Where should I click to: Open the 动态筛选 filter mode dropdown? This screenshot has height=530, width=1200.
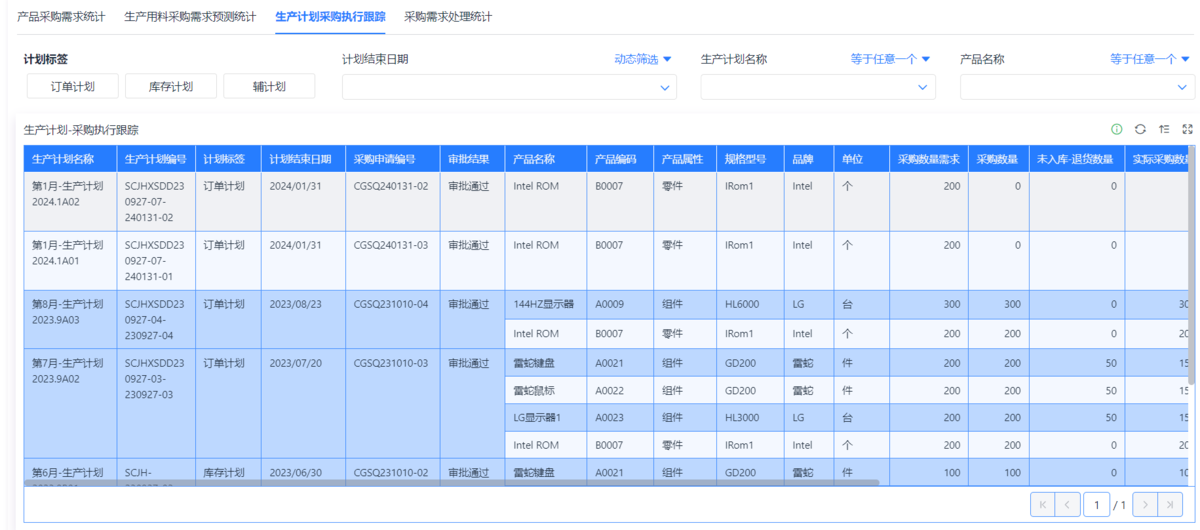coord(643,60)
